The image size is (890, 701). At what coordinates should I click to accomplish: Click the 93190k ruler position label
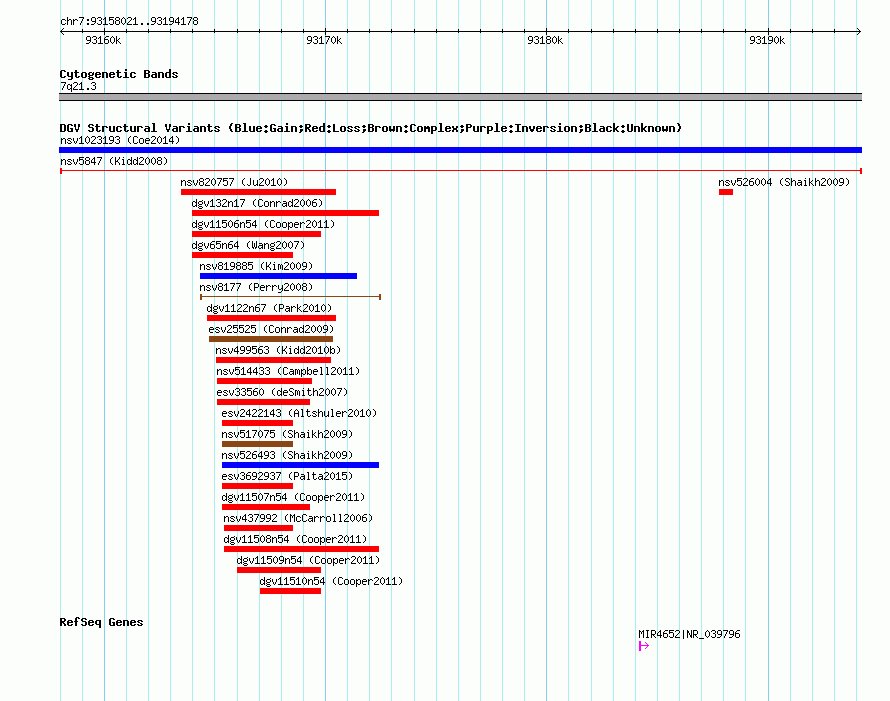pos(767,40)
